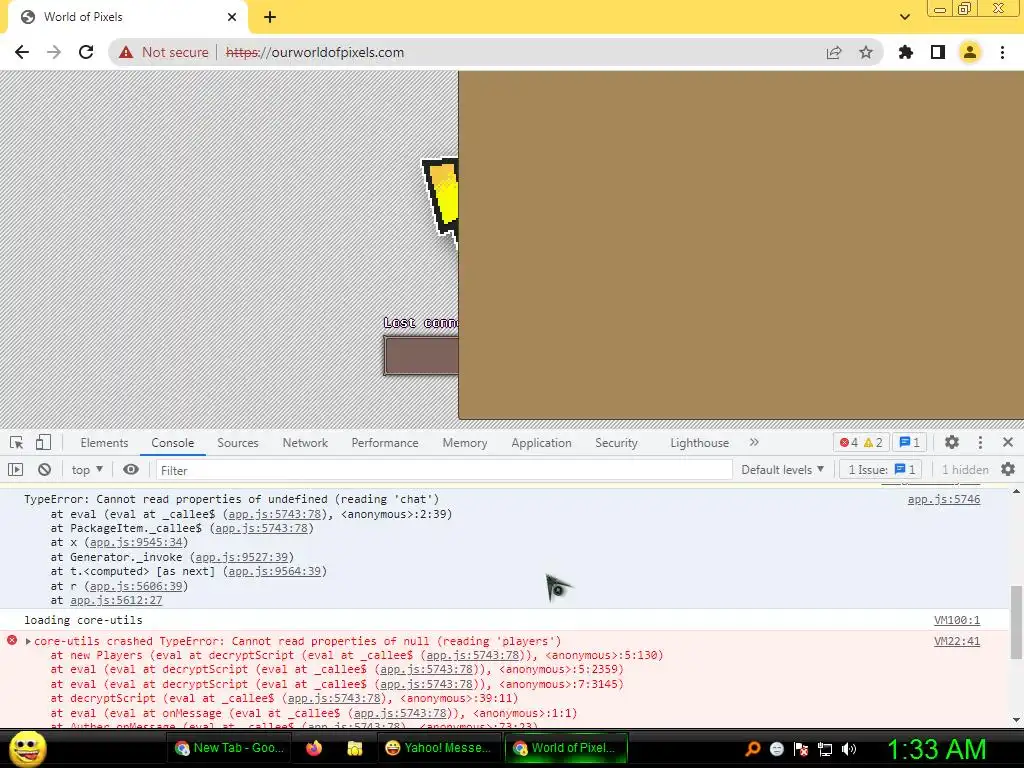
Task: Open the Memory panel
Action: [464, 443]
